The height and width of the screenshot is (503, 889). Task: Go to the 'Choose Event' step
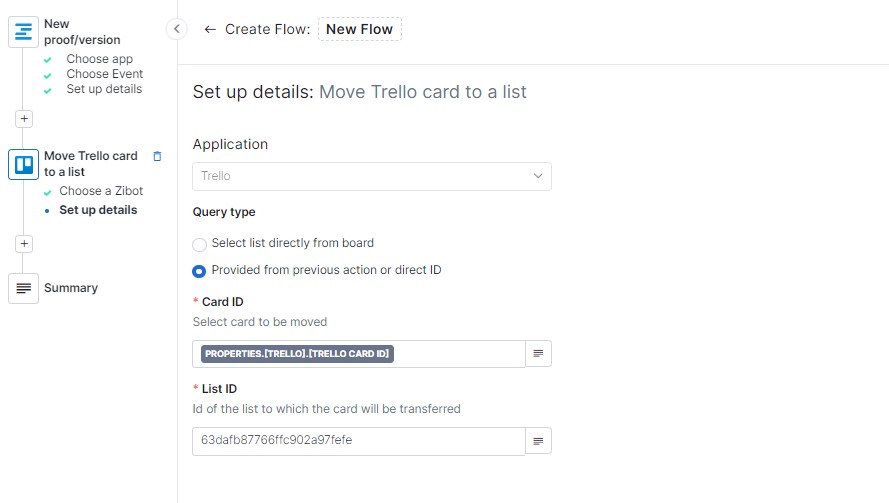click(x=104, y=74)
